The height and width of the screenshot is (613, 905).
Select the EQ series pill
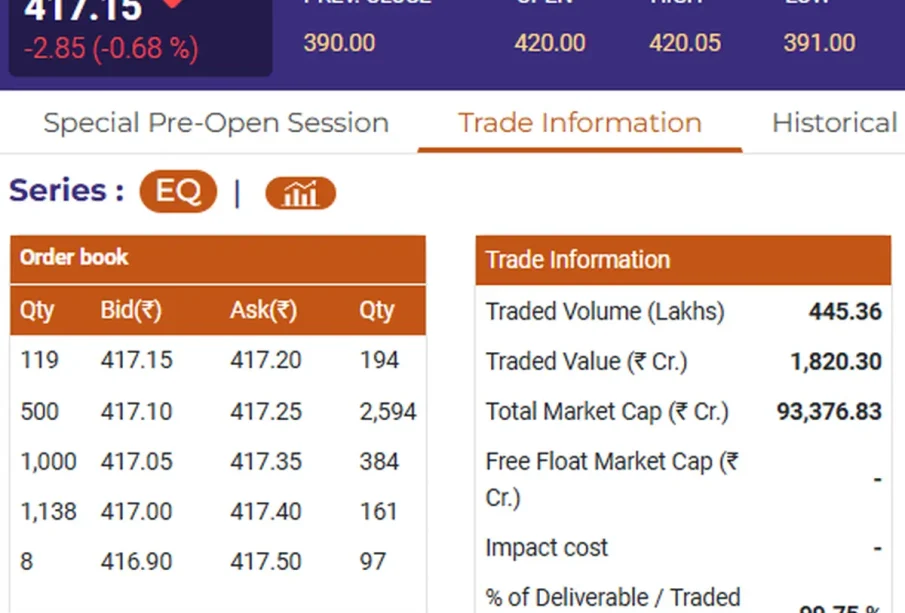178,191
